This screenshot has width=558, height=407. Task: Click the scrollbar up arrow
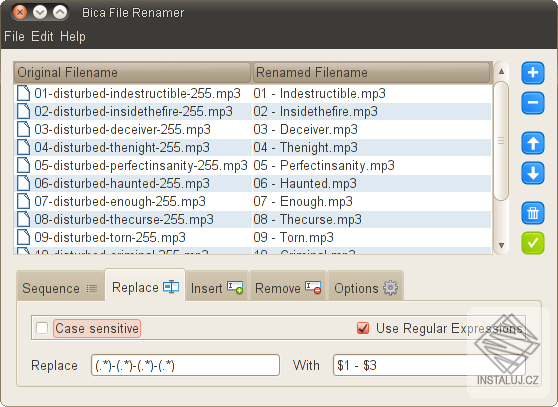click(501, 72)
